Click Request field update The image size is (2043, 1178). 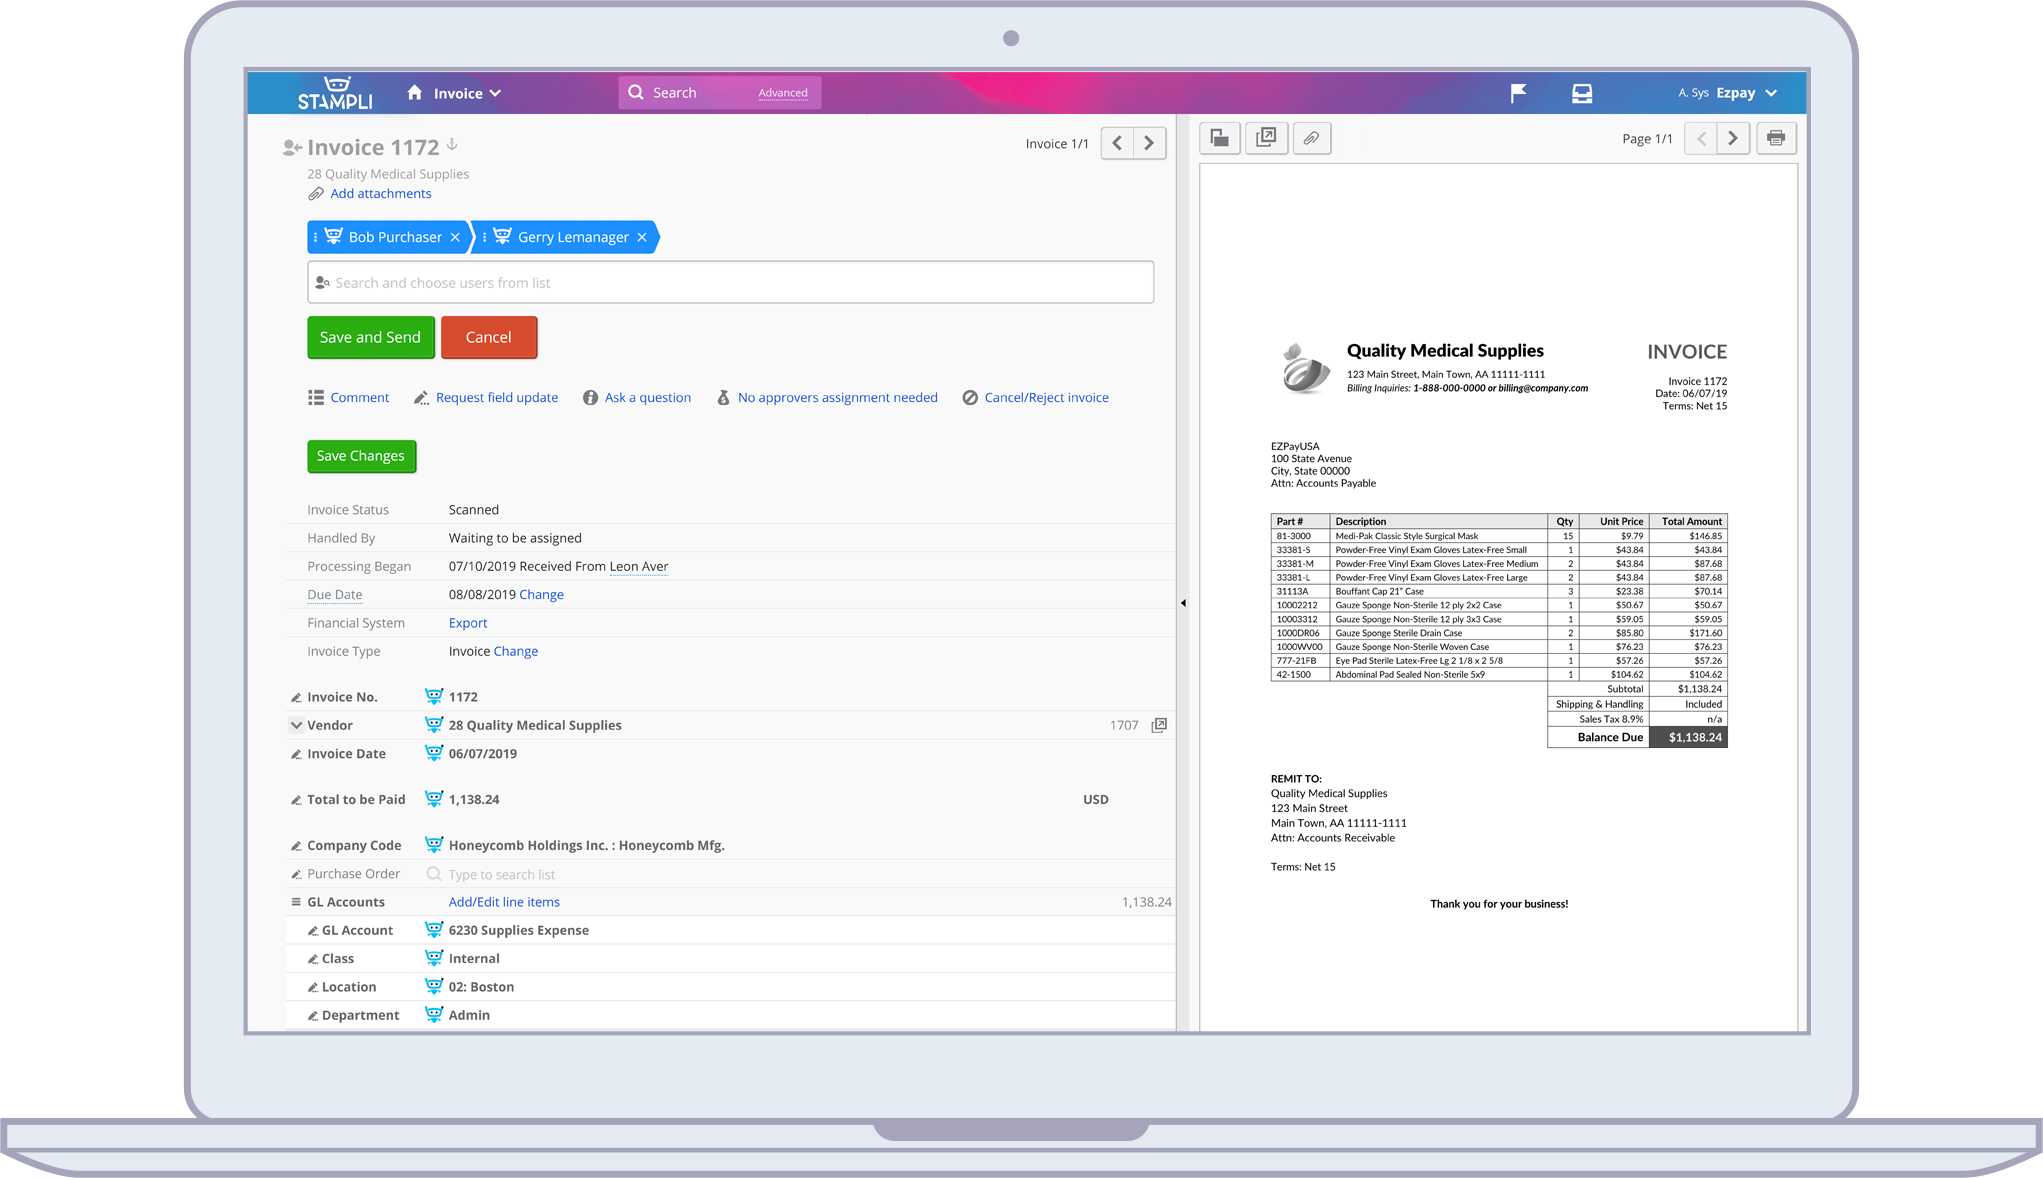pyautogui.click(x=496, y=397)
